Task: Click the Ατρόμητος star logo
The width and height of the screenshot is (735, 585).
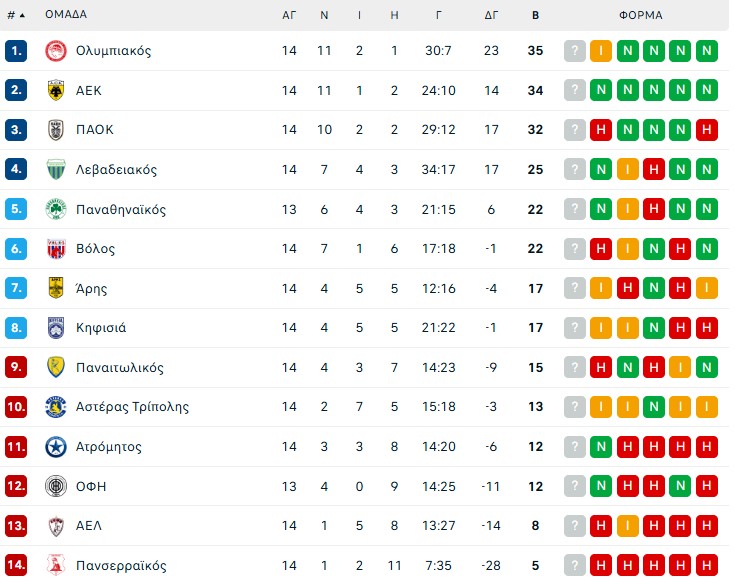Action: coord(55,447)
